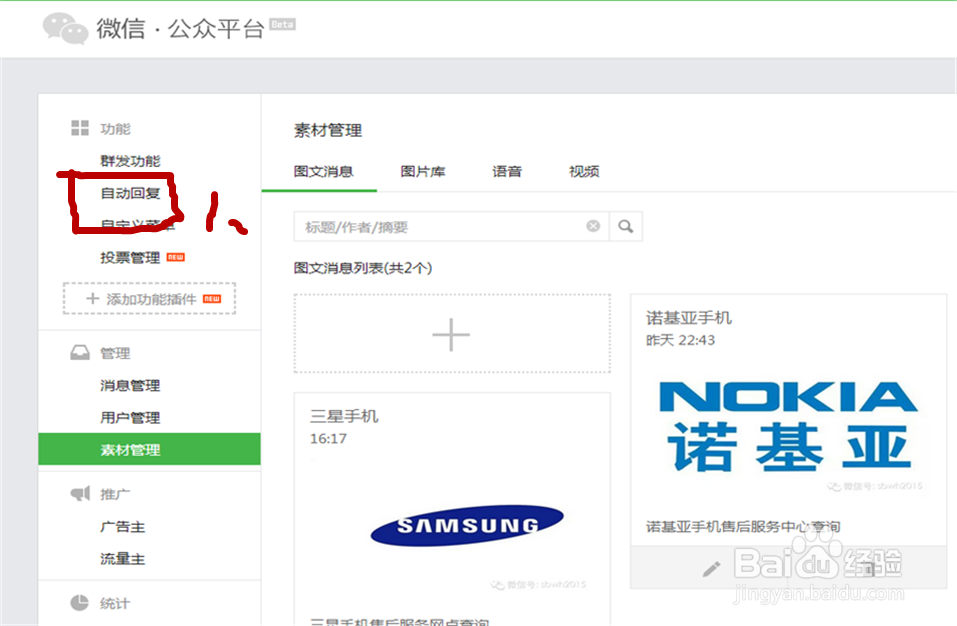Click the 微信·公众平台 title text
957x626 pixels.
click(x=180, y=29)
